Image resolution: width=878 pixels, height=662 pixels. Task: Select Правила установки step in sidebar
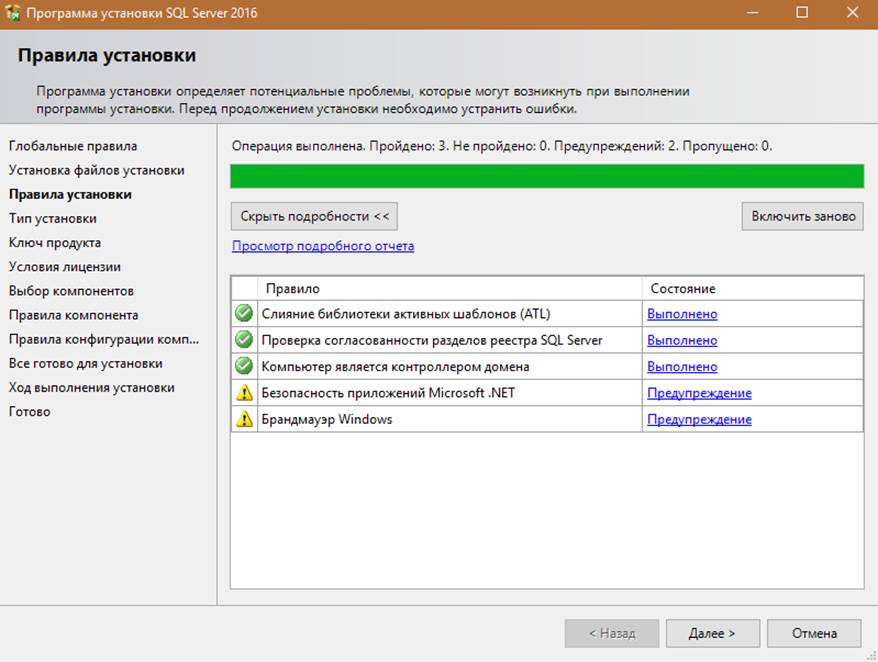(70, 194)
